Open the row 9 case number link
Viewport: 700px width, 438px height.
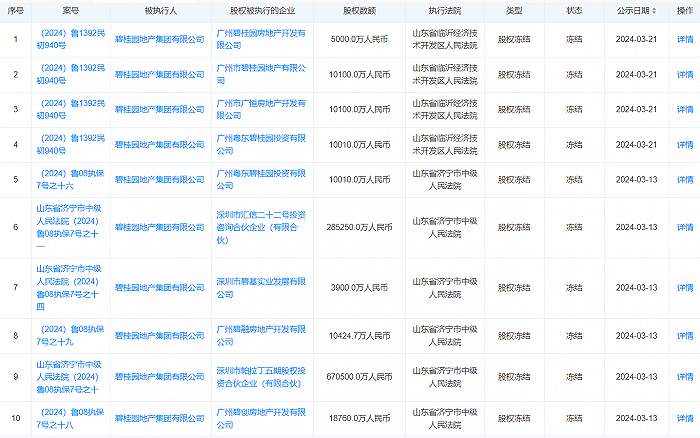pyautogui.click(x=69, y=377)
